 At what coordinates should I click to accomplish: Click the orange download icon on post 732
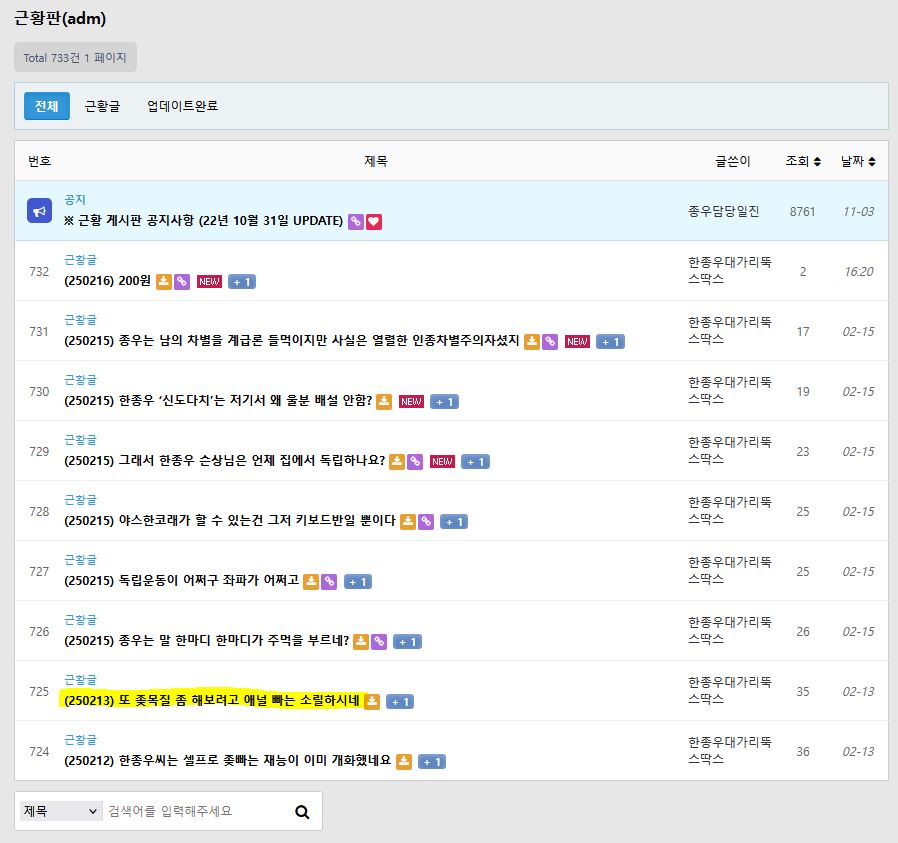pos(164,282)
